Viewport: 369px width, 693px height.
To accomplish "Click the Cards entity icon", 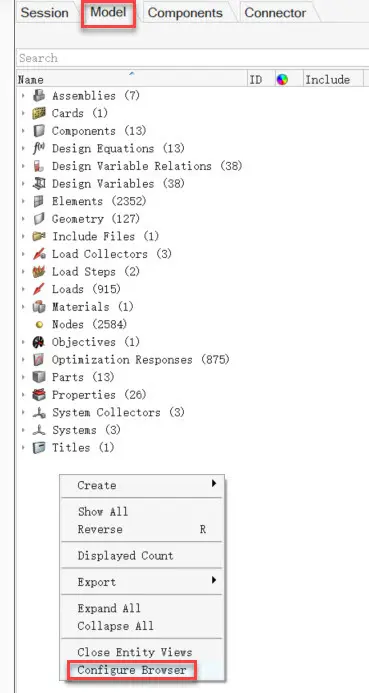I will coord(39,113).
